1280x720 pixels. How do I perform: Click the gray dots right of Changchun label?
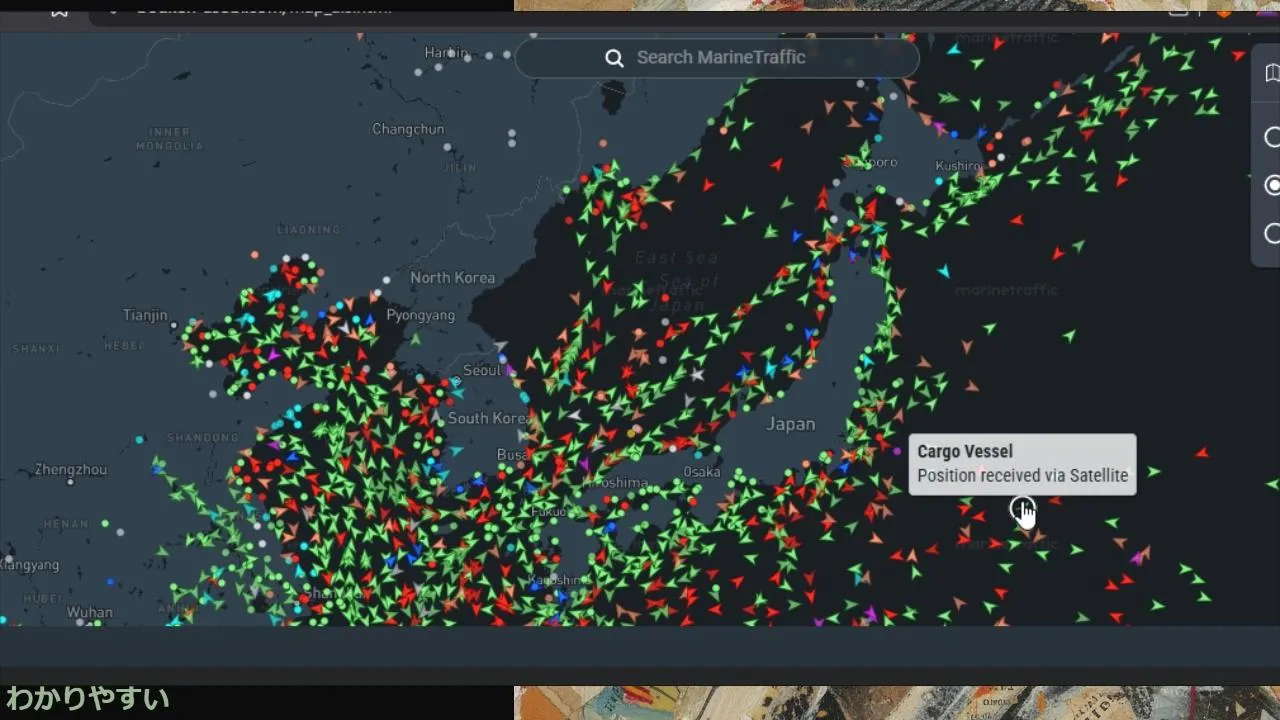pyautogui.click(x=512, y=137)
